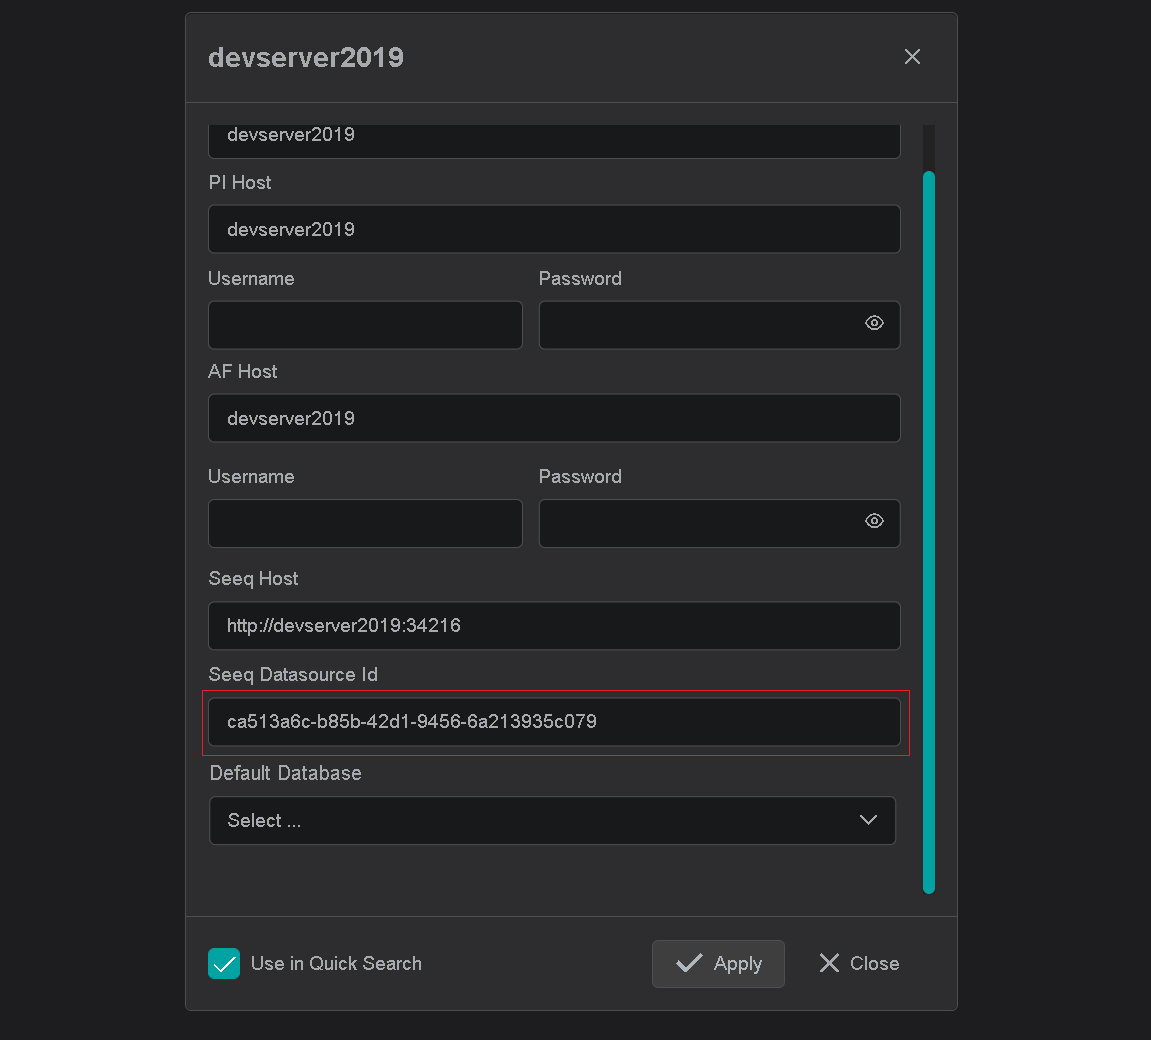The image size is (1151, 1040).
Task: Click the AF Host label
Action: pyautogui.click(x=242, y=371)
